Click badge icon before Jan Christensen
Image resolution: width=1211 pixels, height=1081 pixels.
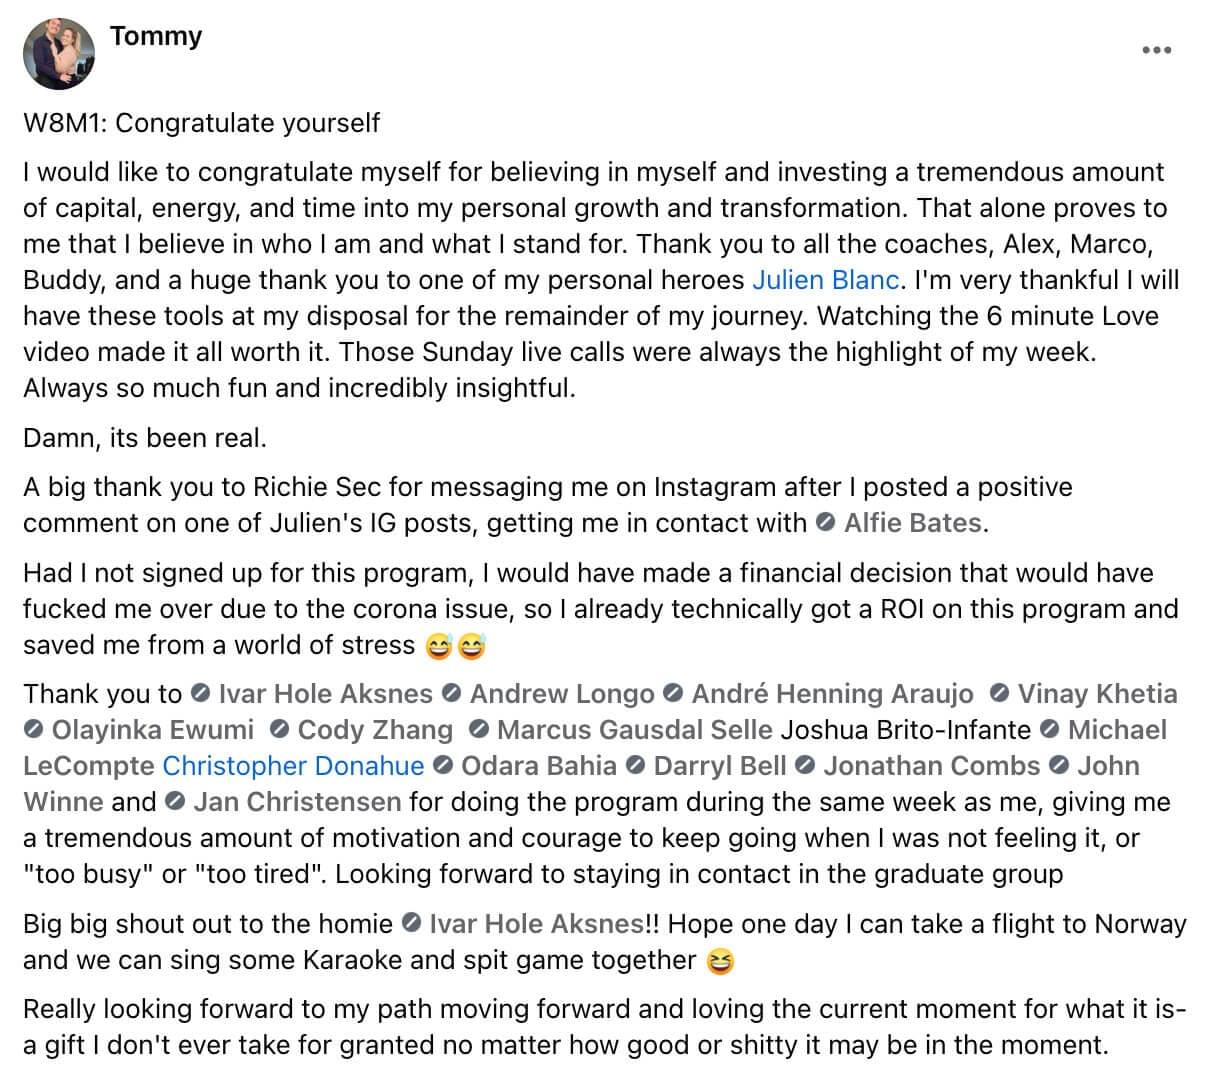(x=175, y=802)
